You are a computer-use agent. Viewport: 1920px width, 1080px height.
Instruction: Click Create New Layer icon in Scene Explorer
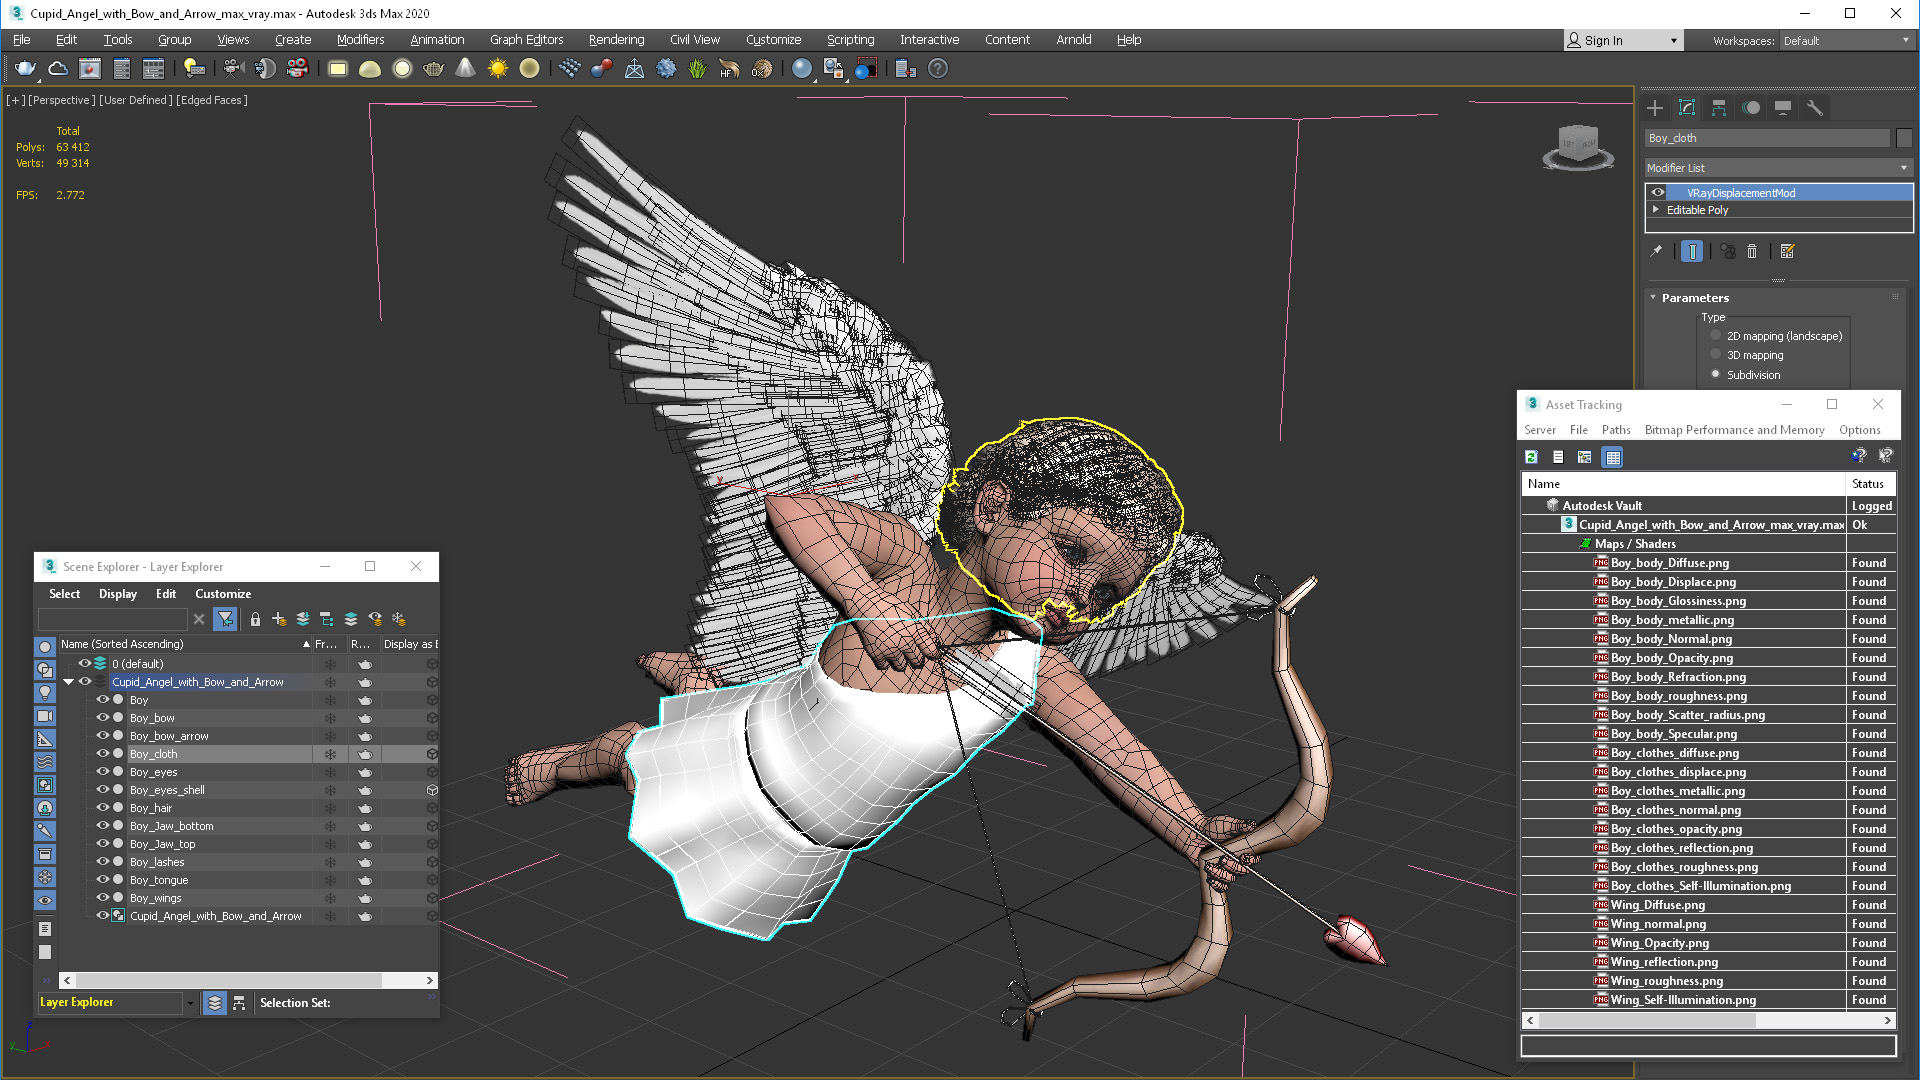tap(279, 620)
